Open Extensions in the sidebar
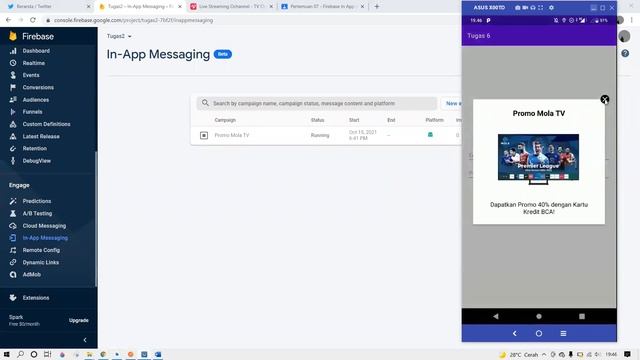The image size is (640, 360). tap(36, 298)
